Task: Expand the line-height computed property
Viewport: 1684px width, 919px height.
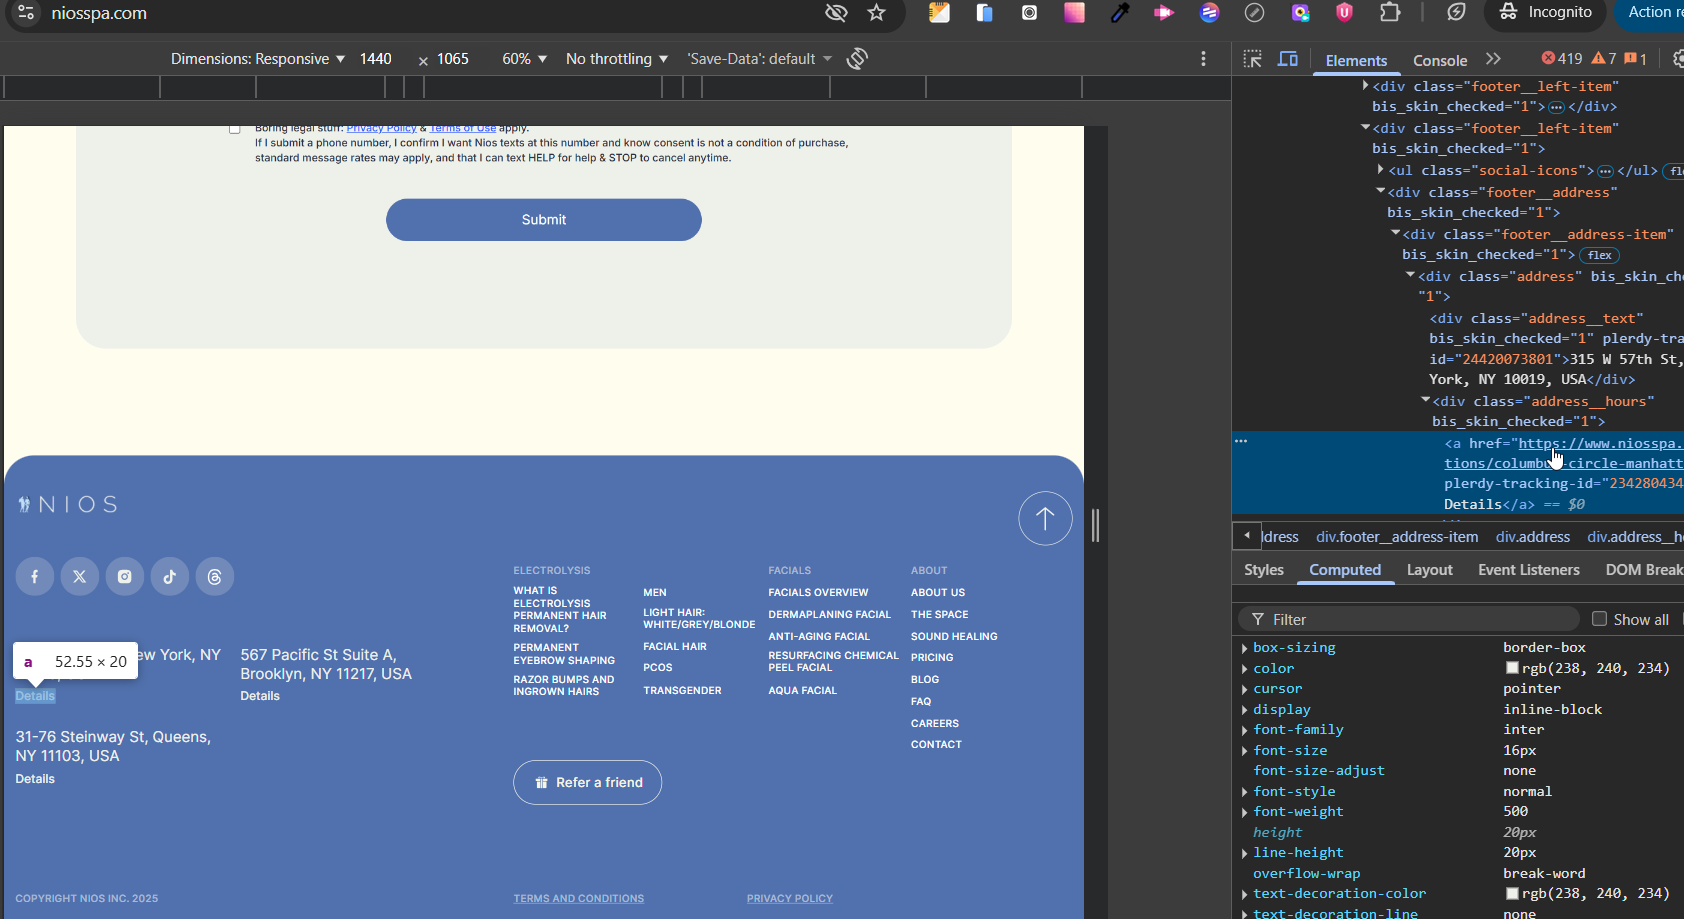Action: pyautogui.click(x=1244, y=853)
